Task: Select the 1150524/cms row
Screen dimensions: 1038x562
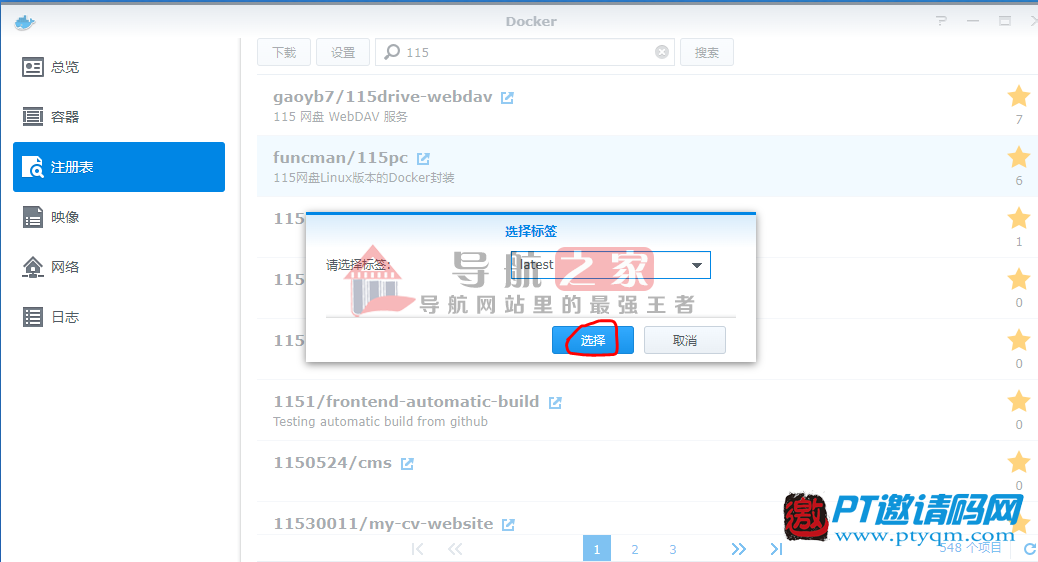Action: (x=647, y=471)
